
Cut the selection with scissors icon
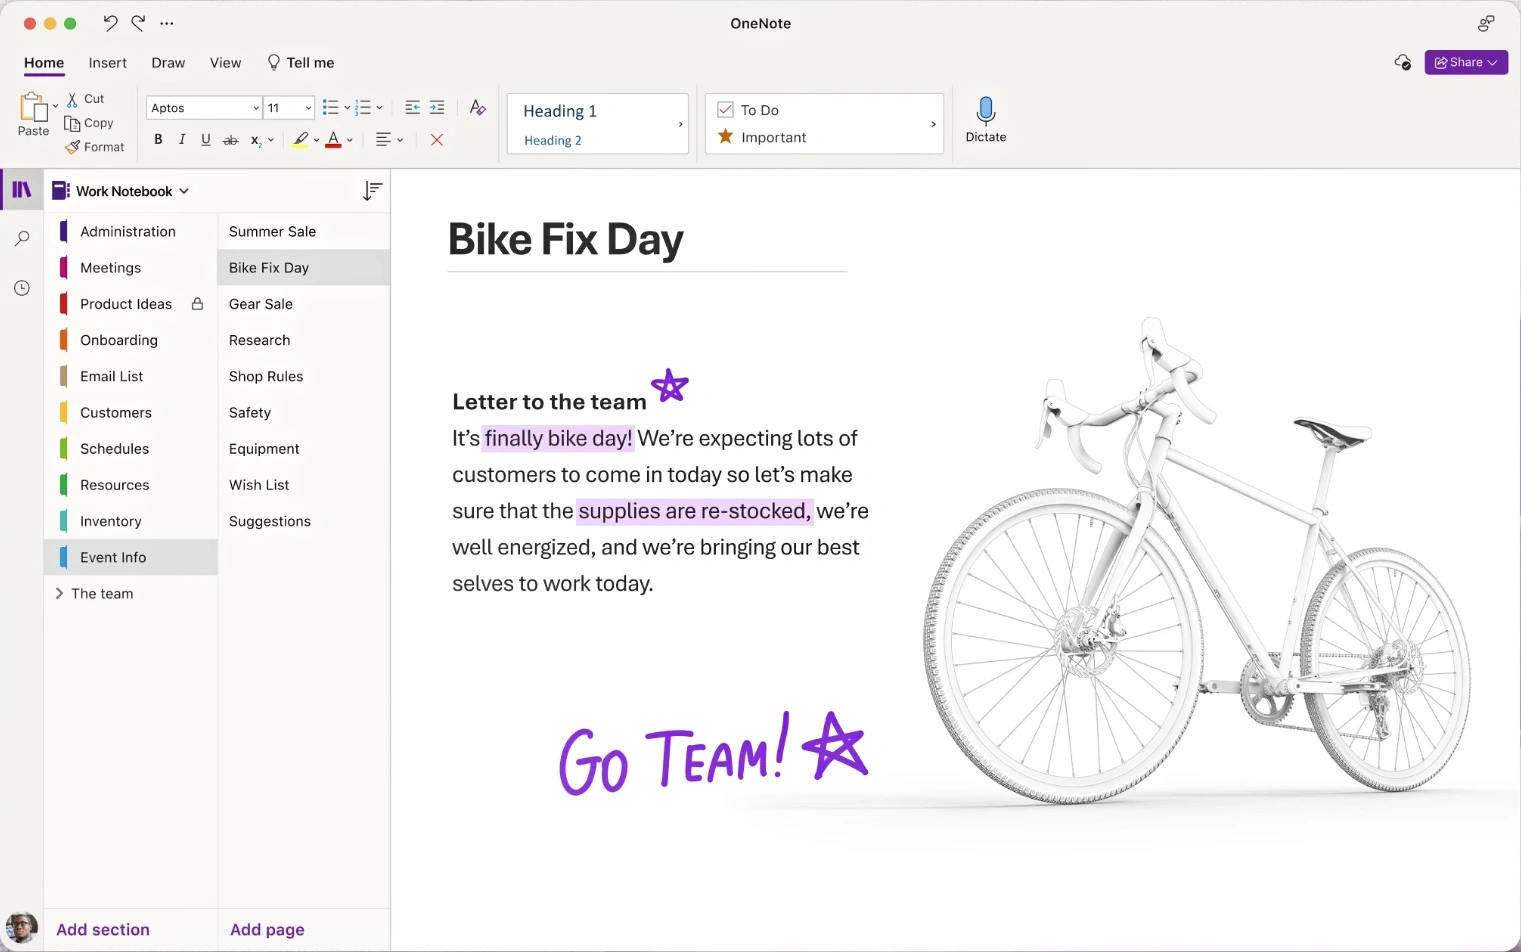(72, 99)
